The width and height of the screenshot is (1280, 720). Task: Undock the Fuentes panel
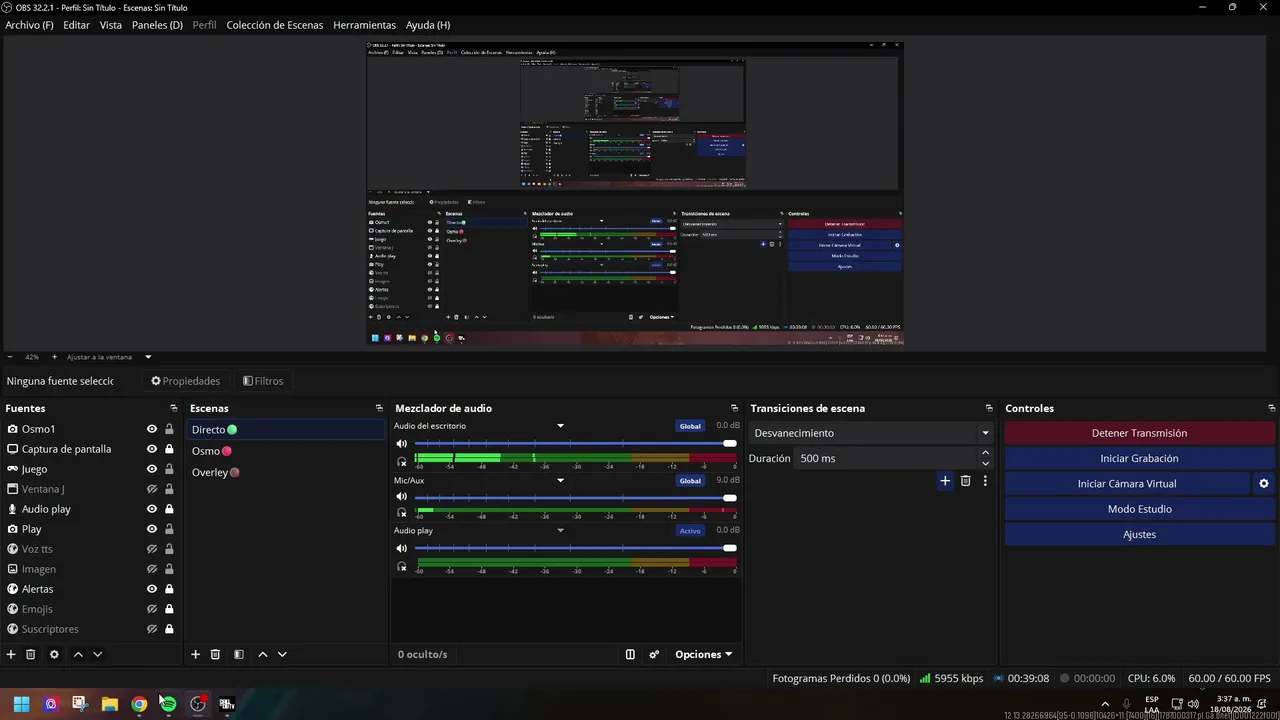(x=174, y=408)
